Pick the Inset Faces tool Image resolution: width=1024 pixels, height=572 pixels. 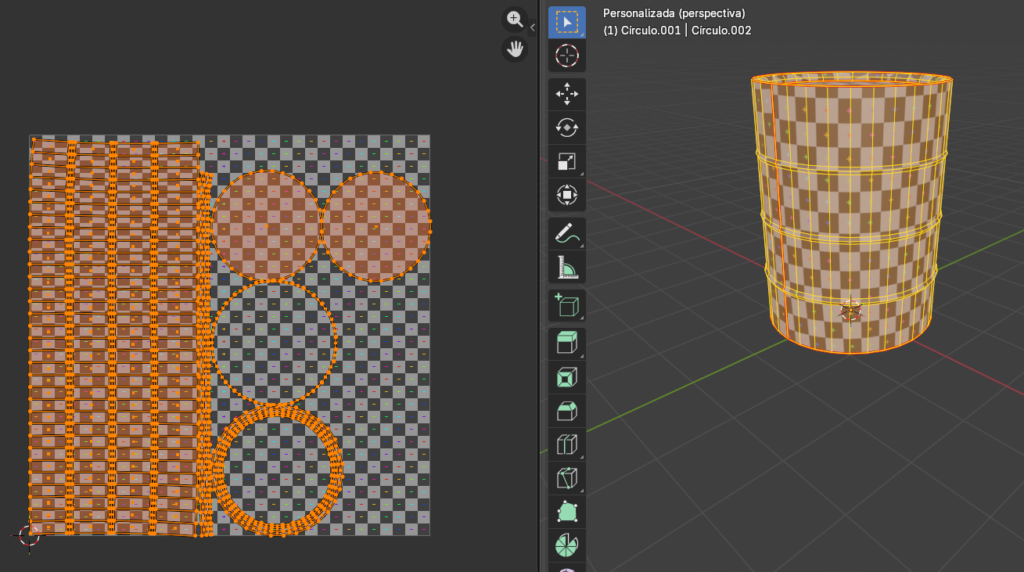567,378
